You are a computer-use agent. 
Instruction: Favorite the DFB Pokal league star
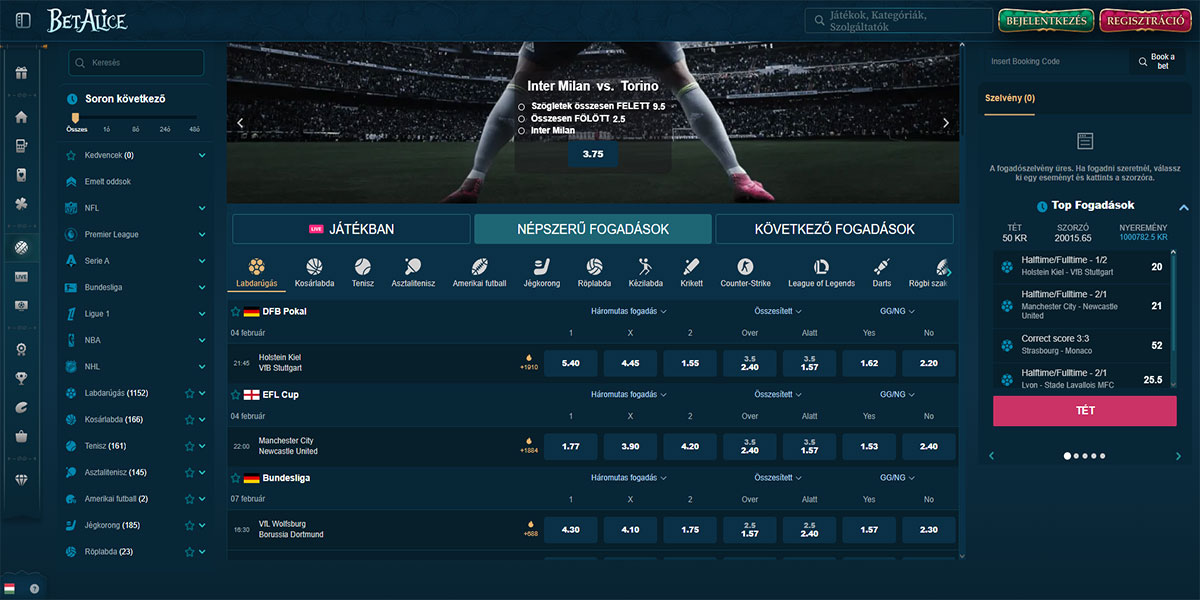coord(236,311)
